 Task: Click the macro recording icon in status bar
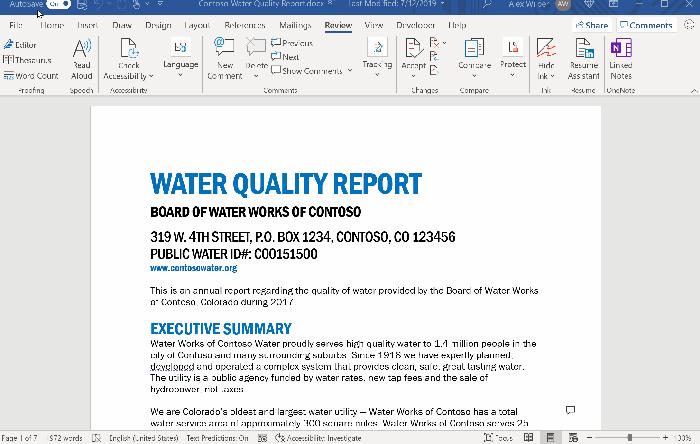tap(262, 438)
